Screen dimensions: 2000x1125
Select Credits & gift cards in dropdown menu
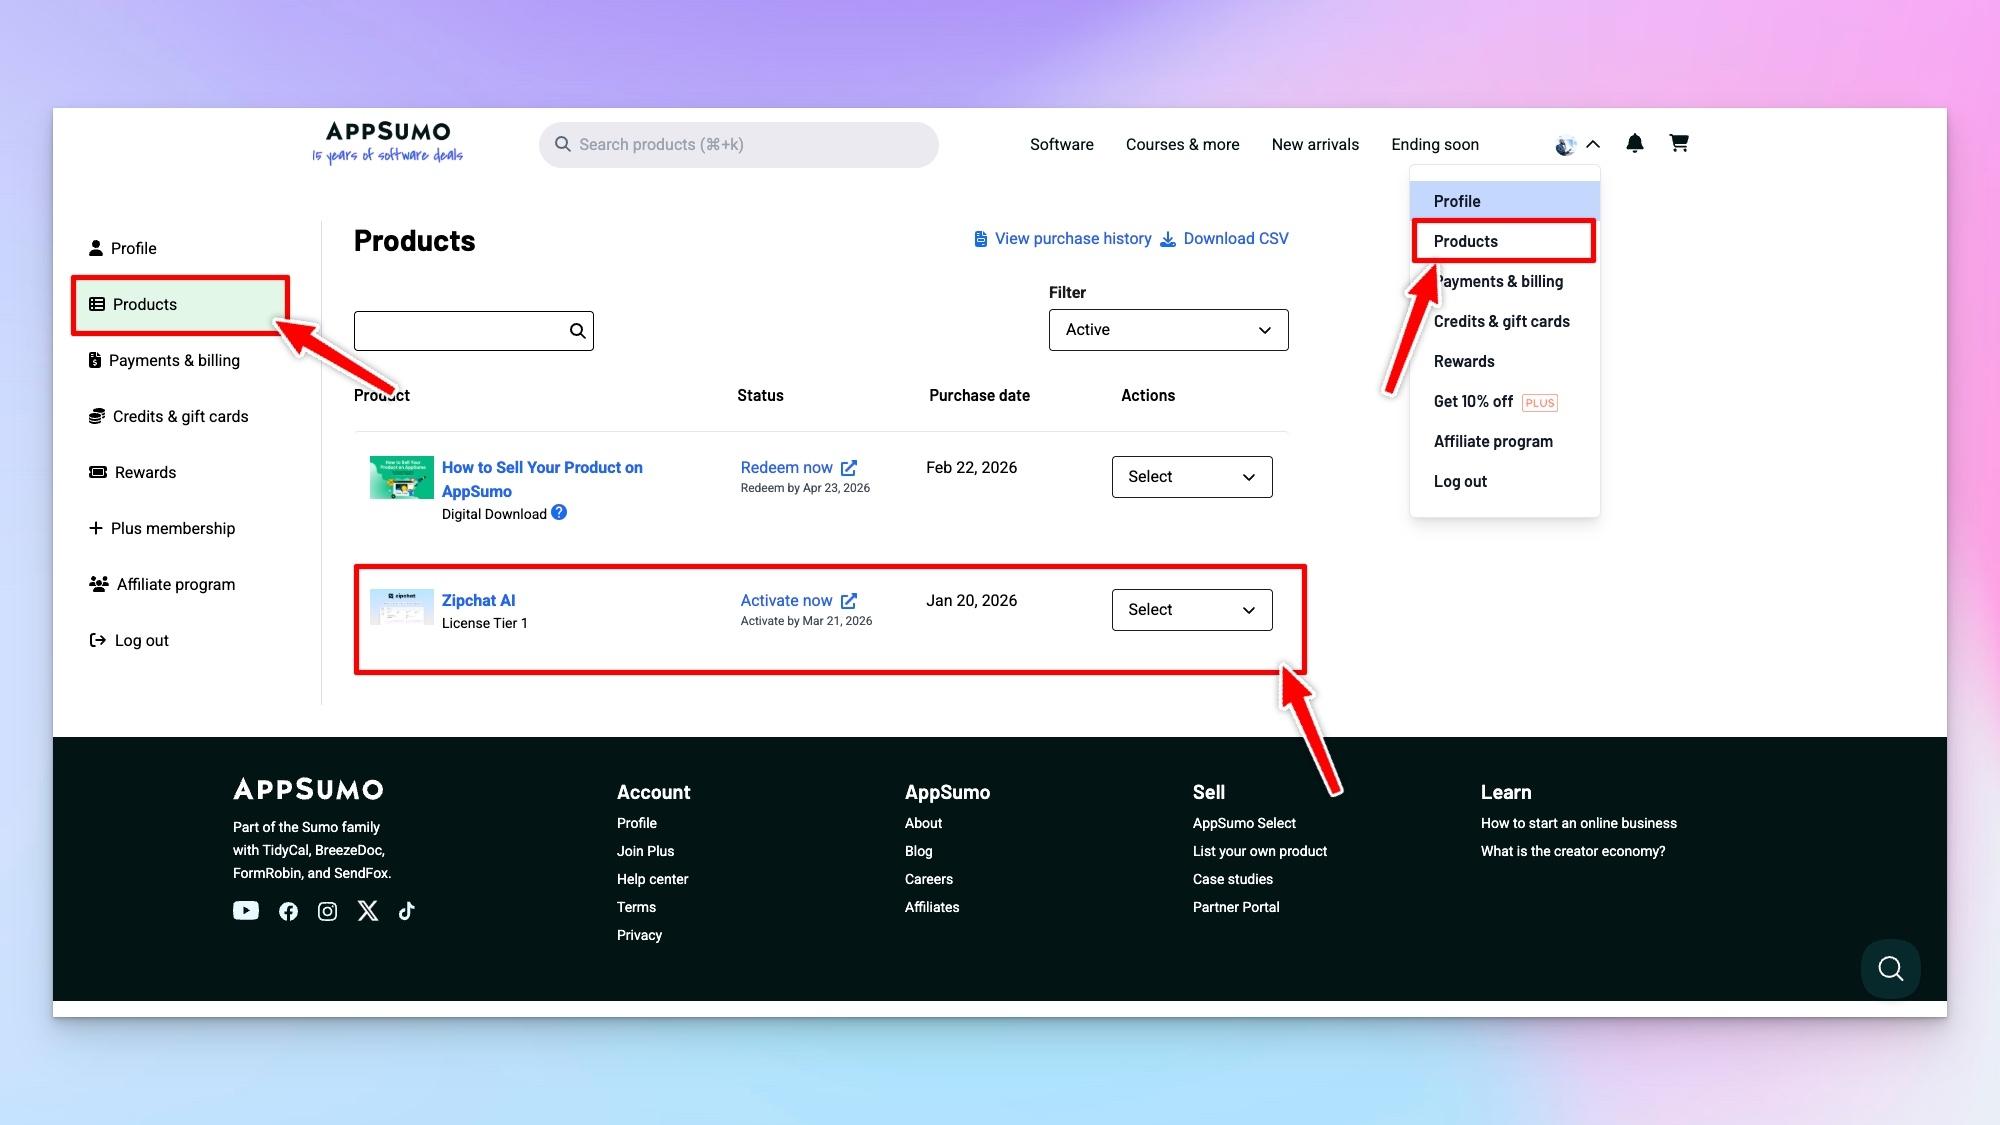[x=1504, y=322]
